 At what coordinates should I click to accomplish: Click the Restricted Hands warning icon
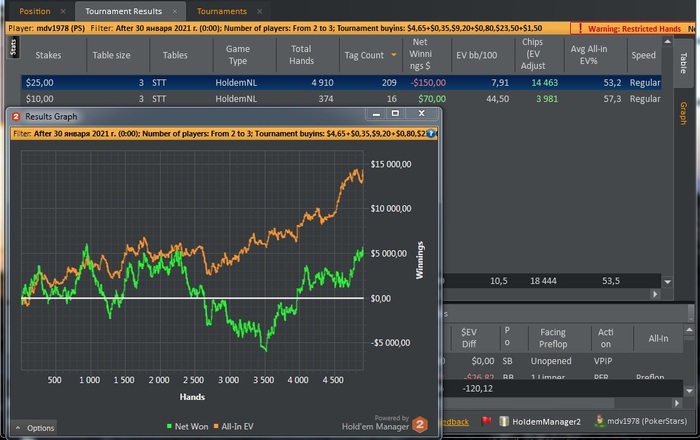click(580, 29)
